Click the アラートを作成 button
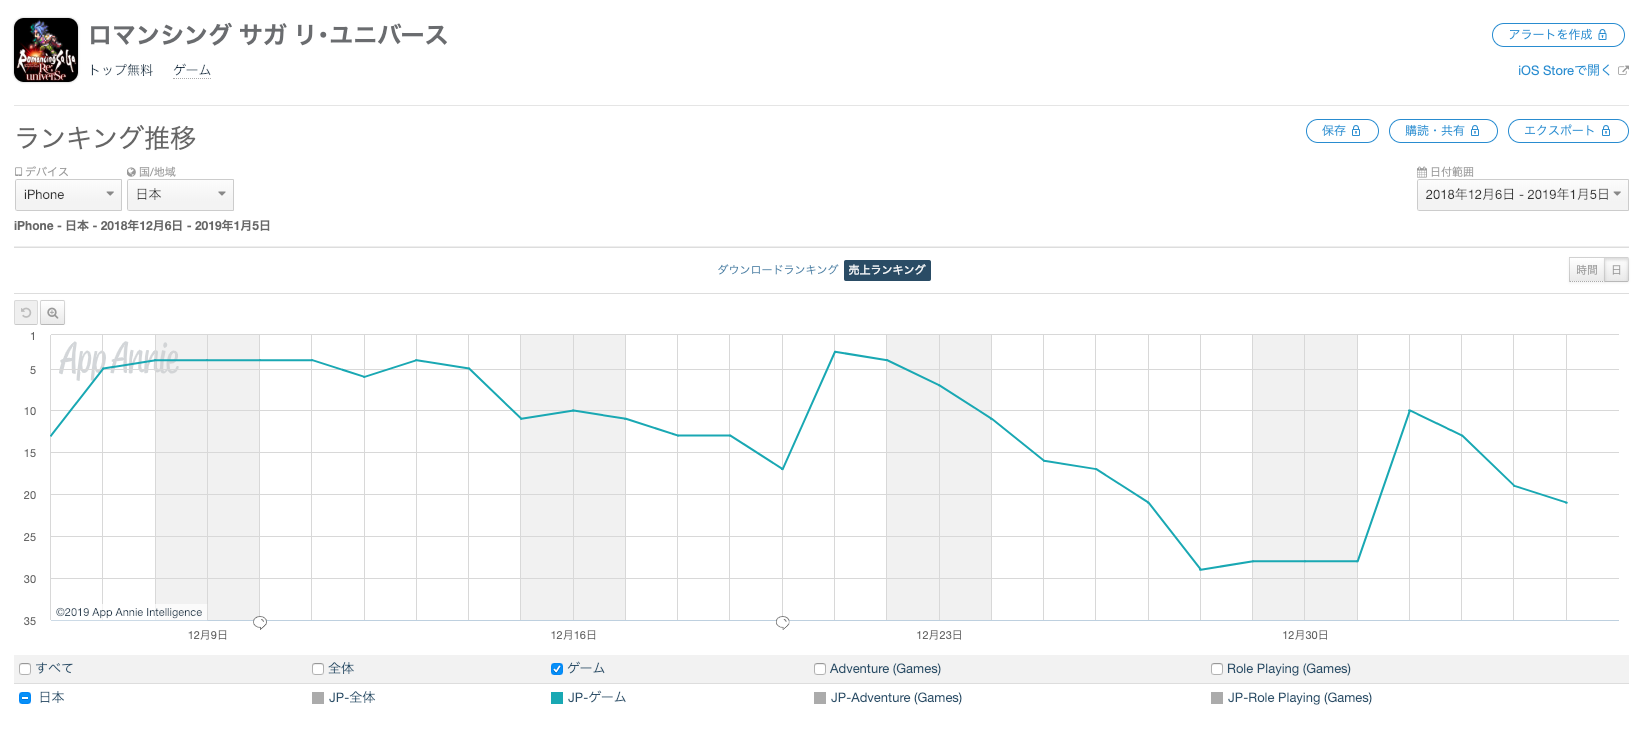The width and height of the screenshot is (1640, 729). 1558,35
